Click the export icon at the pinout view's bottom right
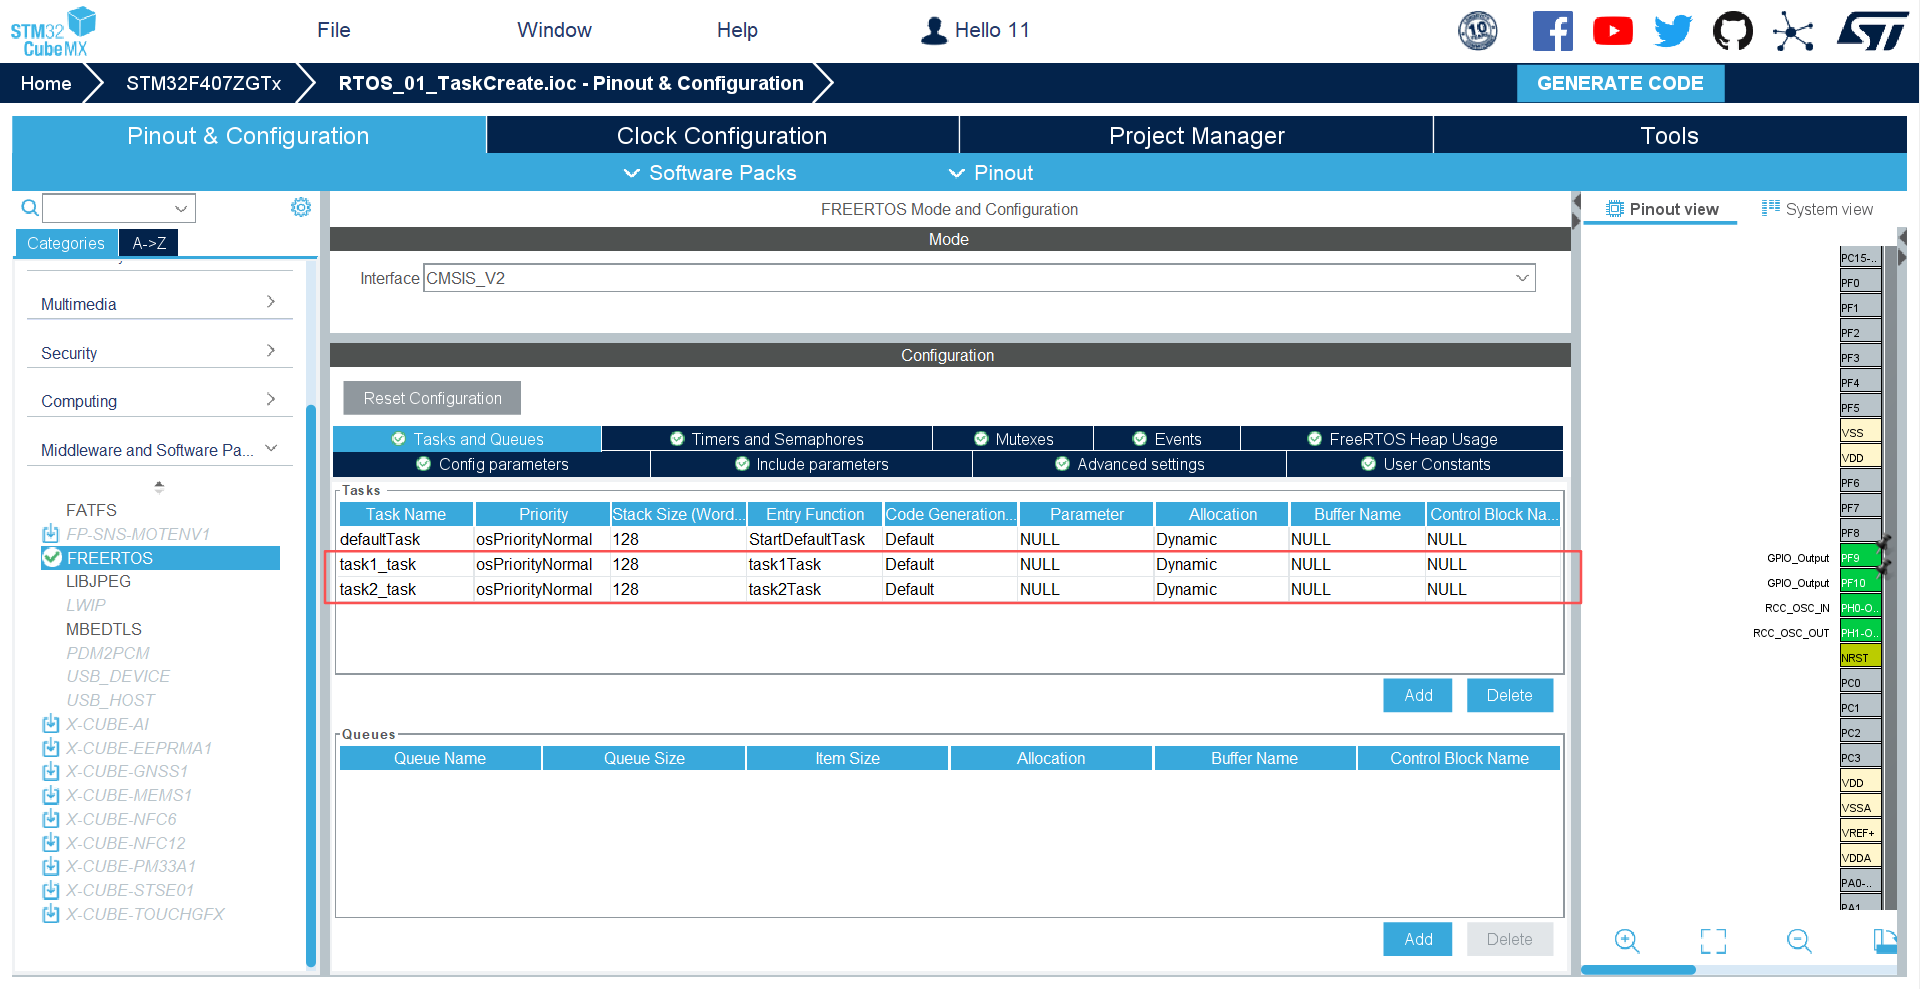1920x989 pixels. (1885, 941)
